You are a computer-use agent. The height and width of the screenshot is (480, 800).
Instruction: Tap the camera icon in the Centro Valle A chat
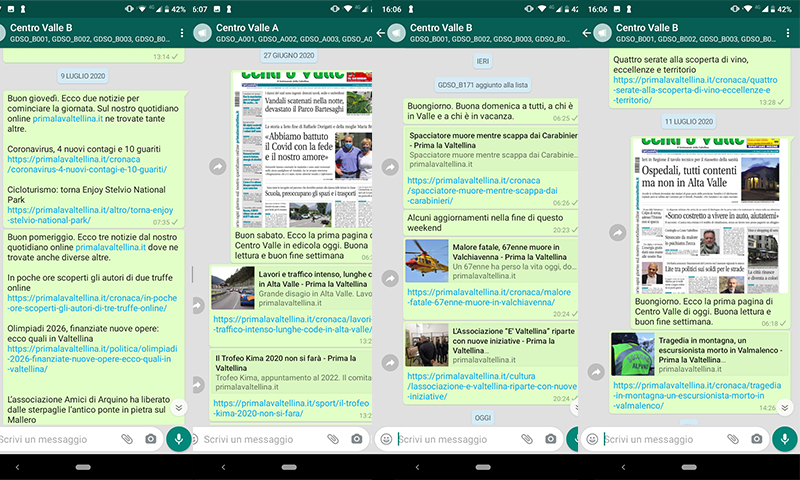pyautogui.click(x=357, y=439)
